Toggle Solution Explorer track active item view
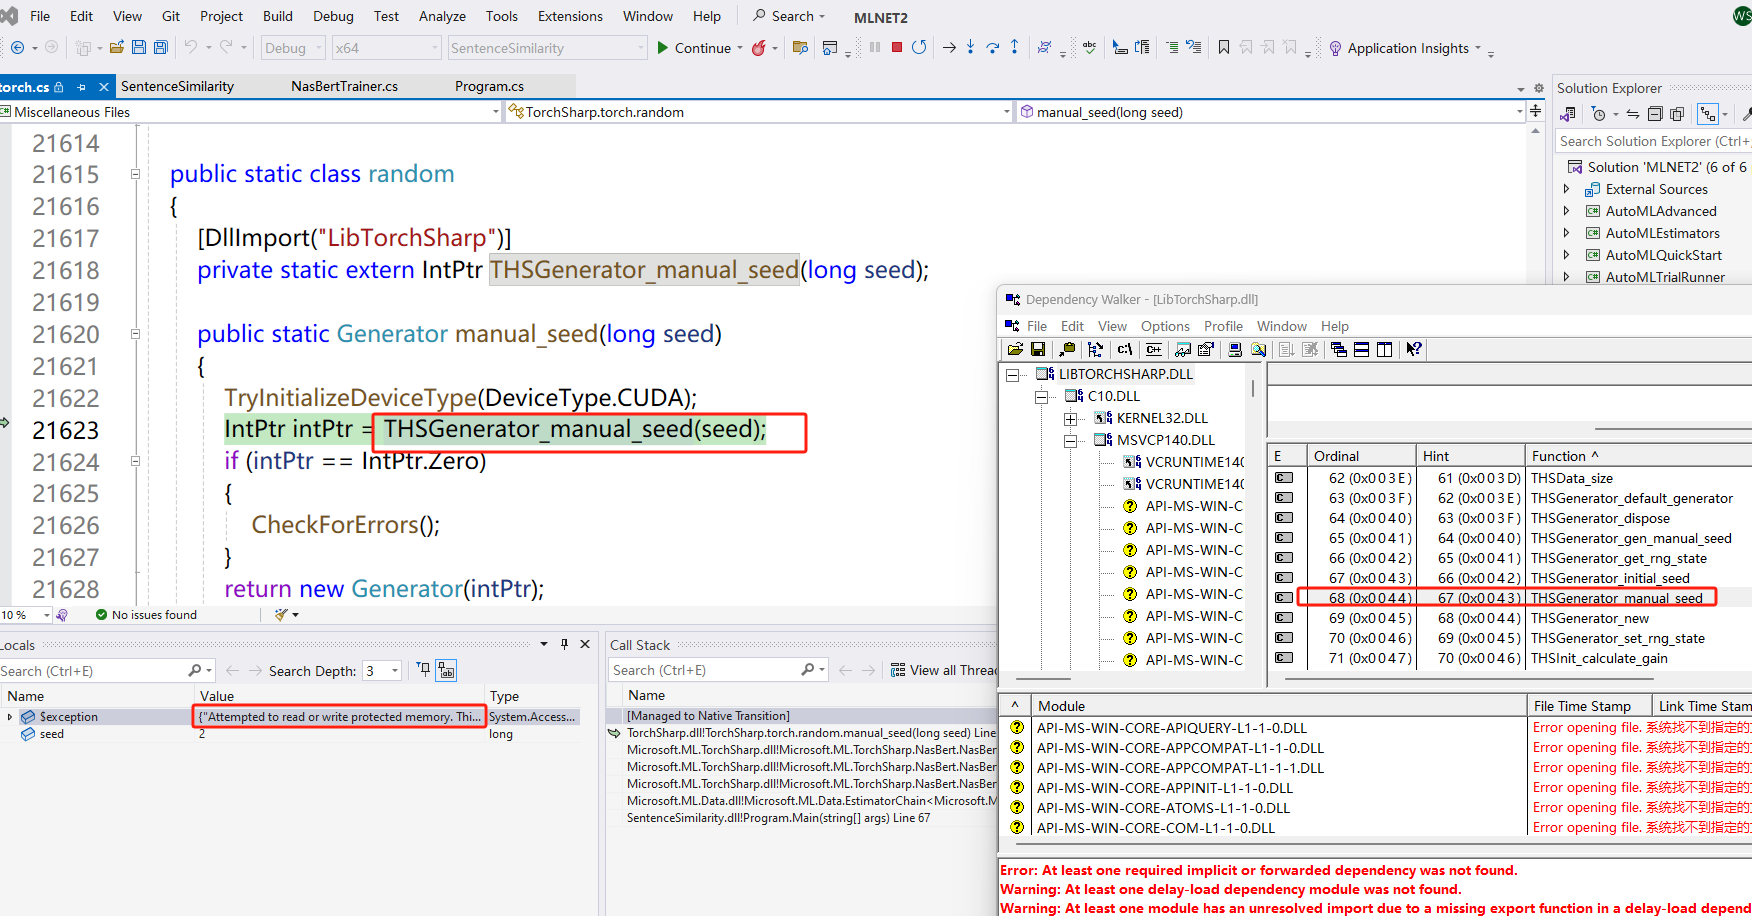The width and height of the screenshot is (1752, 916). tap(1707, 114)
